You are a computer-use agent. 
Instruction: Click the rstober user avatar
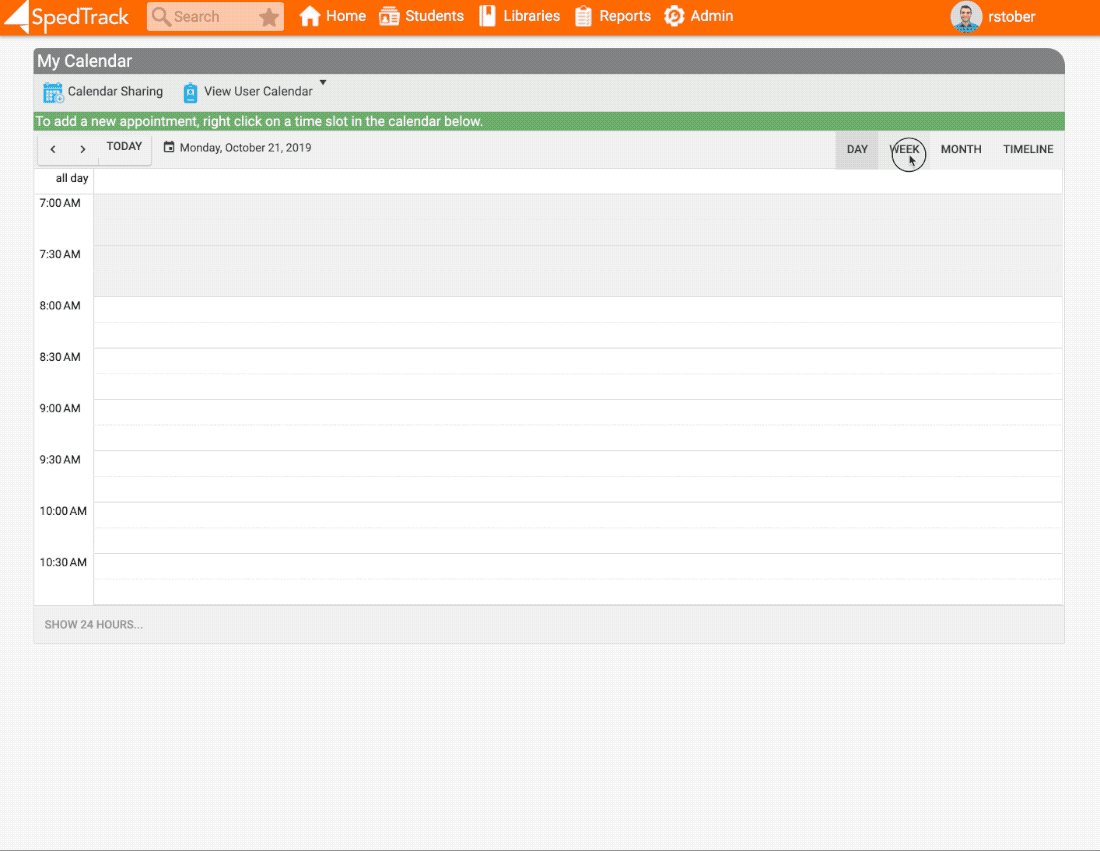[966, 17]
